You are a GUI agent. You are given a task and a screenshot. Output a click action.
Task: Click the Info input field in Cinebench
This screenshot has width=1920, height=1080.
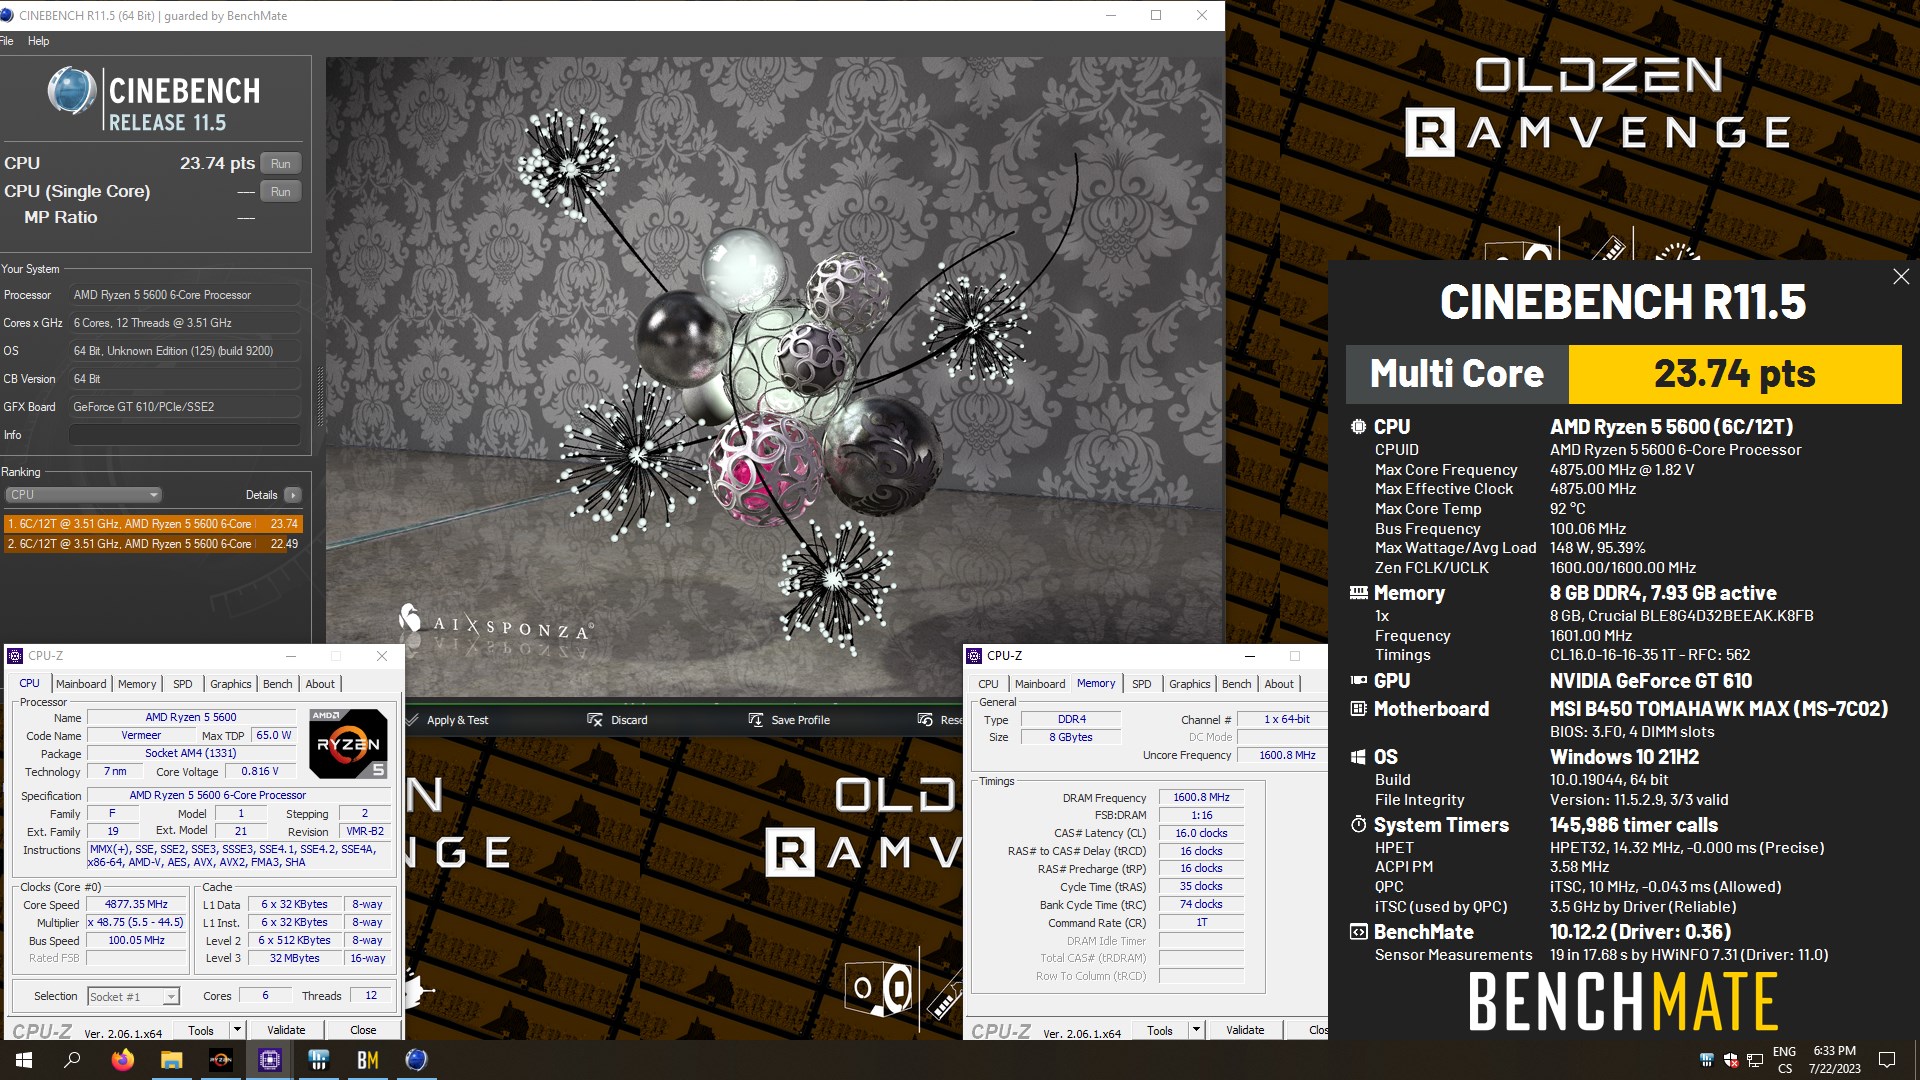tap(184, 435)
